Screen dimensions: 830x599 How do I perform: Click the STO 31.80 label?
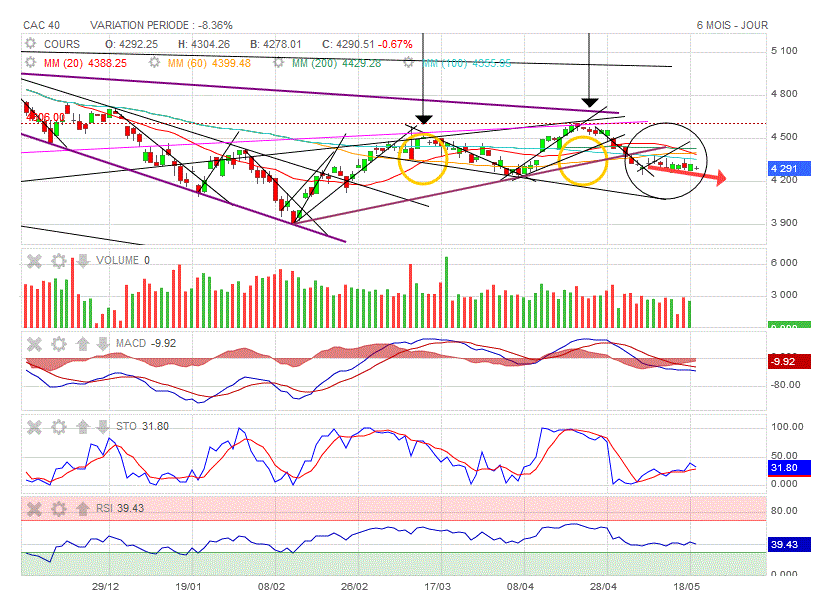pyautogui.click(x=142, y=426)
